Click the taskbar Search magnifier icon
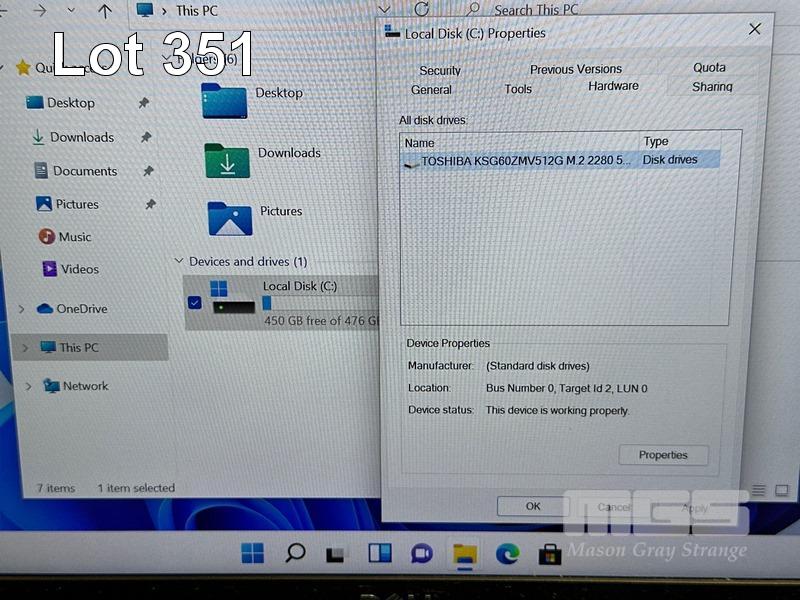The width and height of the screenshot is (800, 600). click(295, 553)
